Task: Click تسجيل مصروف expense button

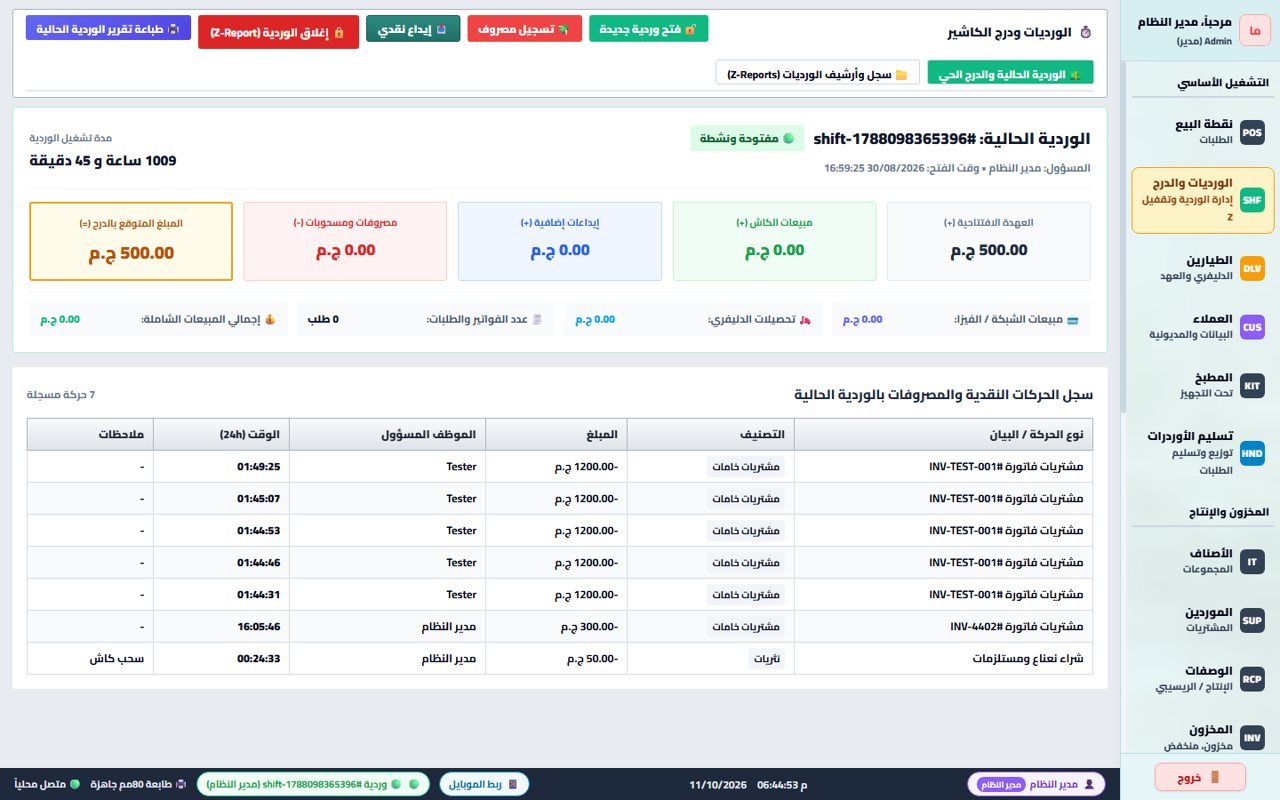Action: [524, 29]
